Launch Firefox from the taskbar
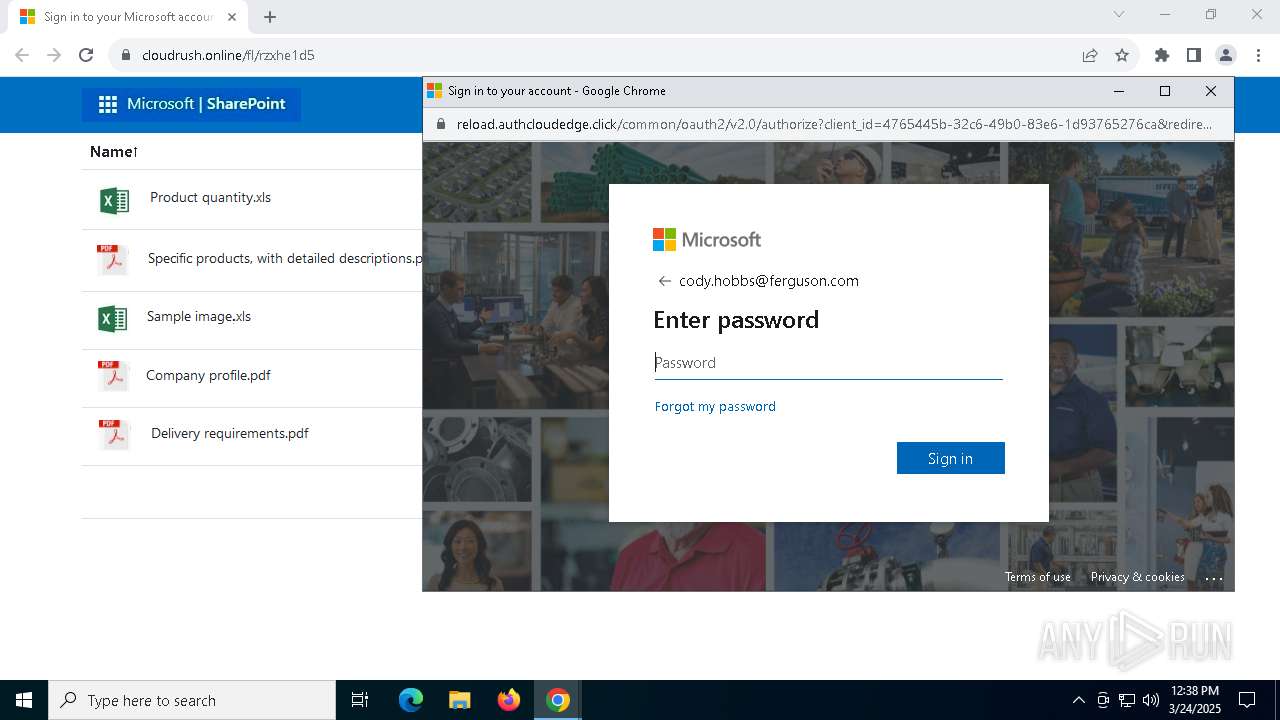Image resolution: width=1280 pixels, height=720 pixels. 509,700
